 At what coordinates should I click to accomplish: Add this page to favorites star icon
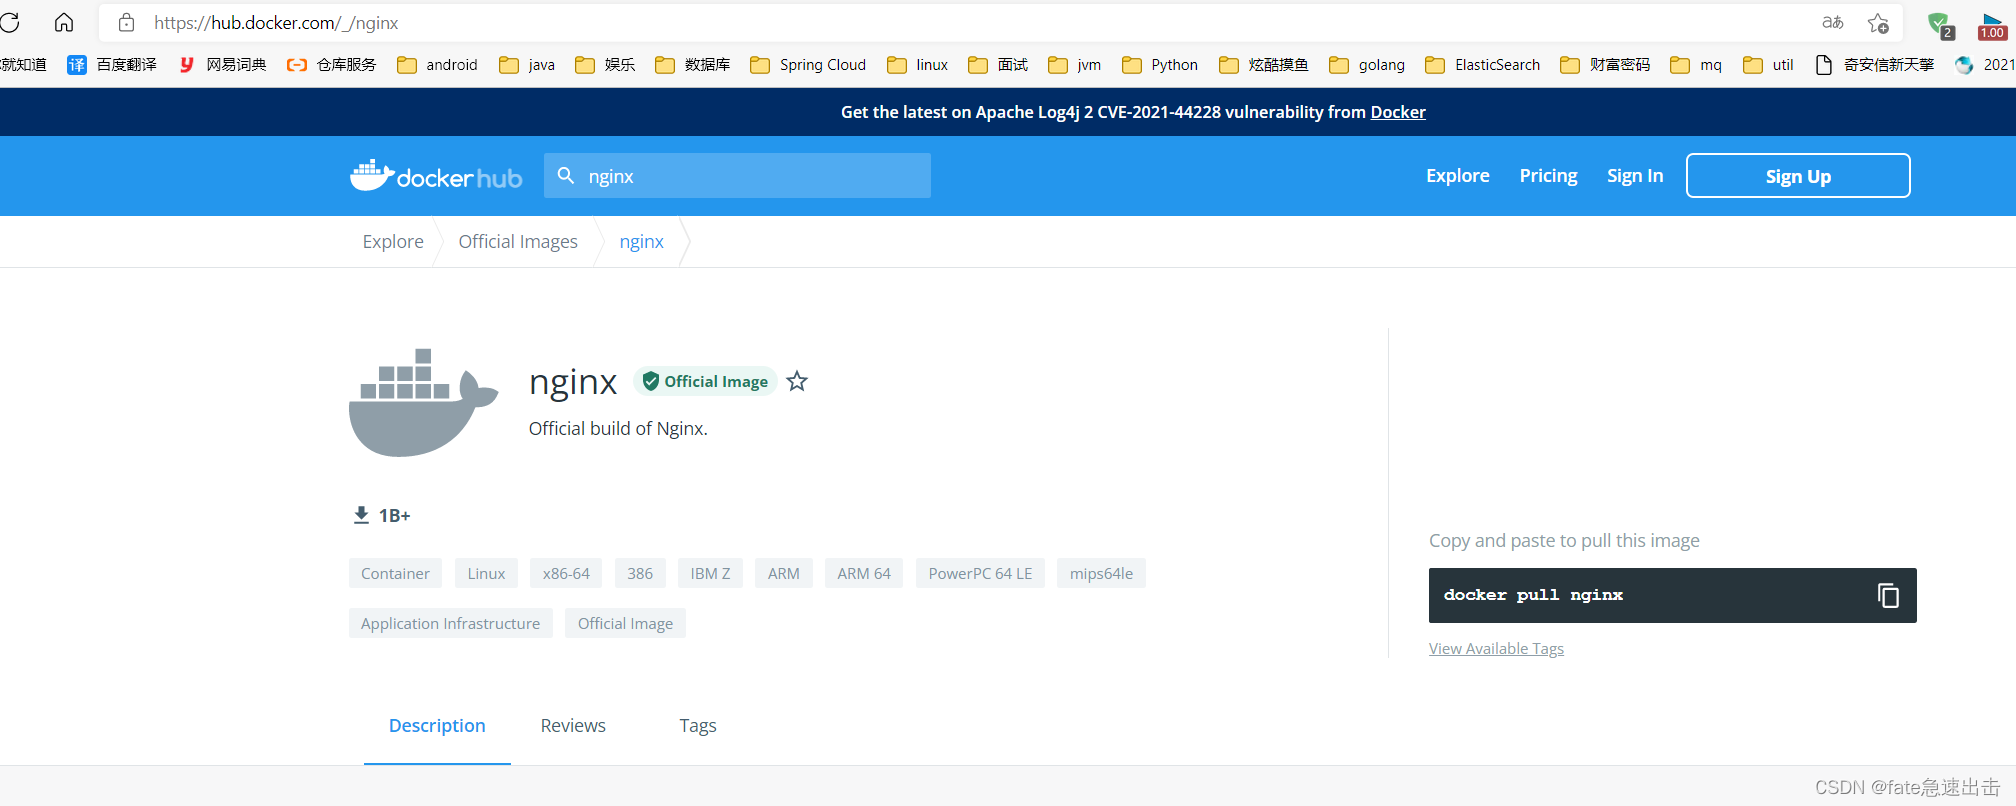point(1878,22)
